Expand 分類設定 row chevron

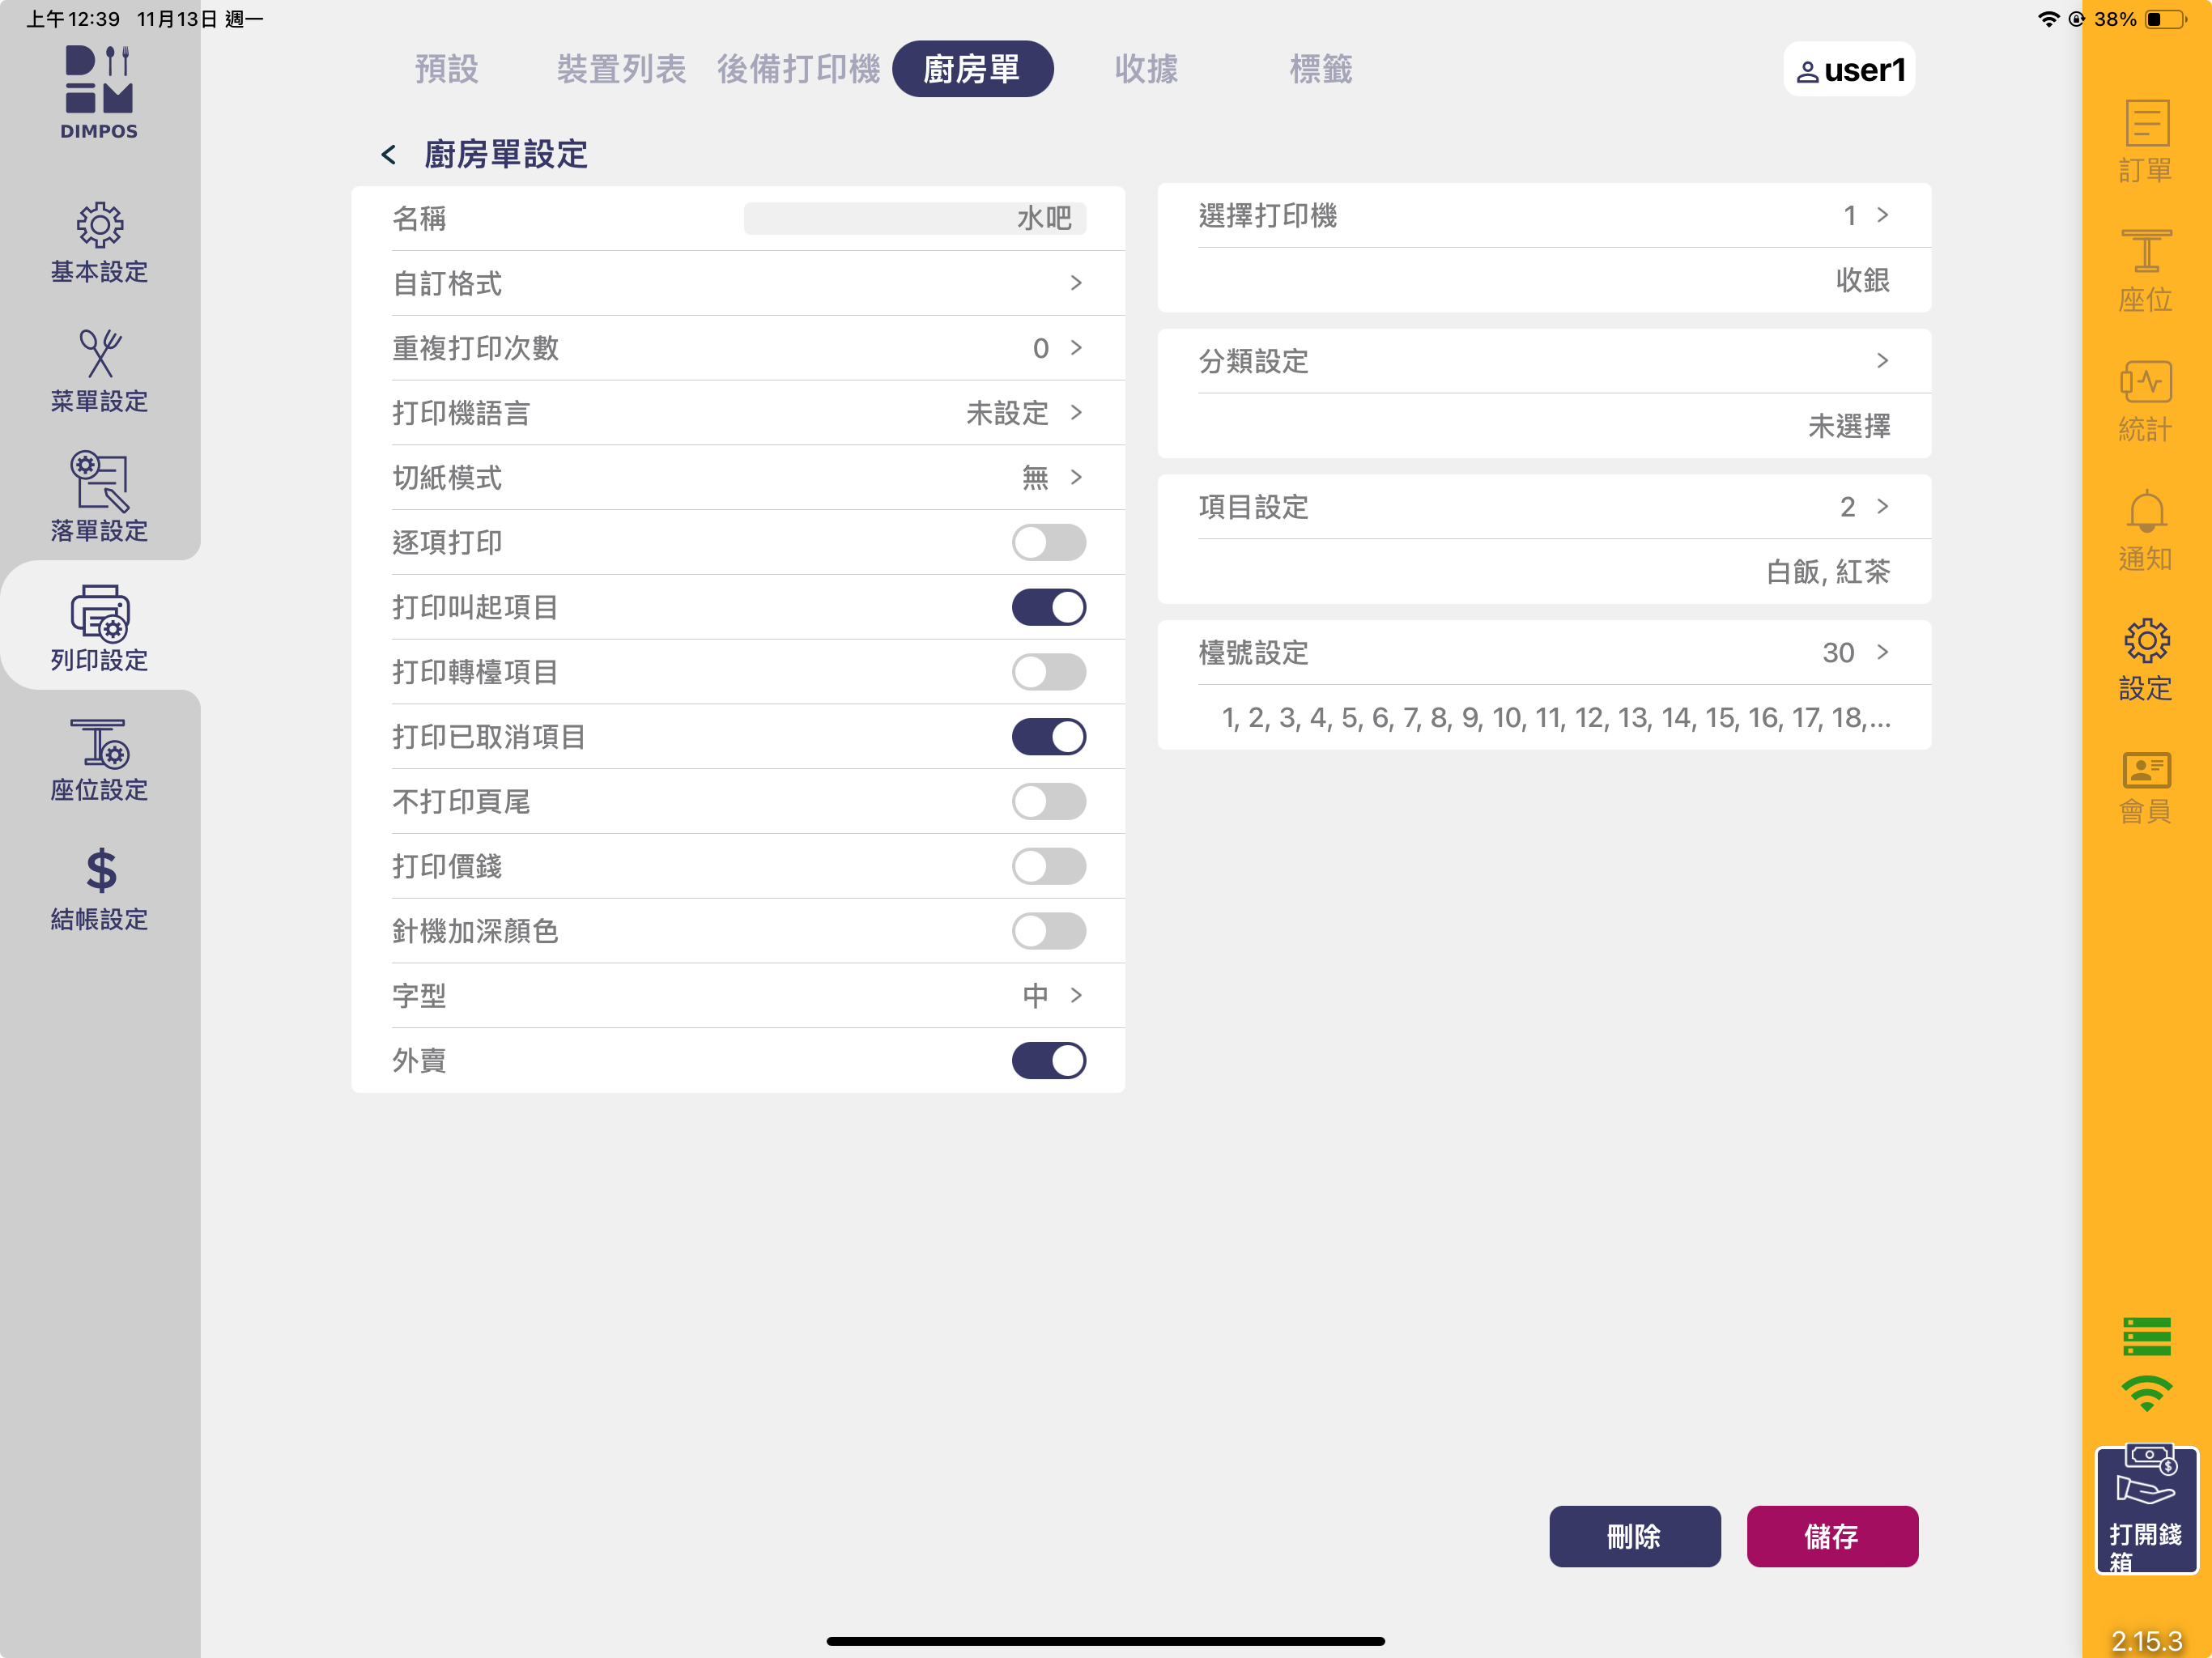[1883, 361]
